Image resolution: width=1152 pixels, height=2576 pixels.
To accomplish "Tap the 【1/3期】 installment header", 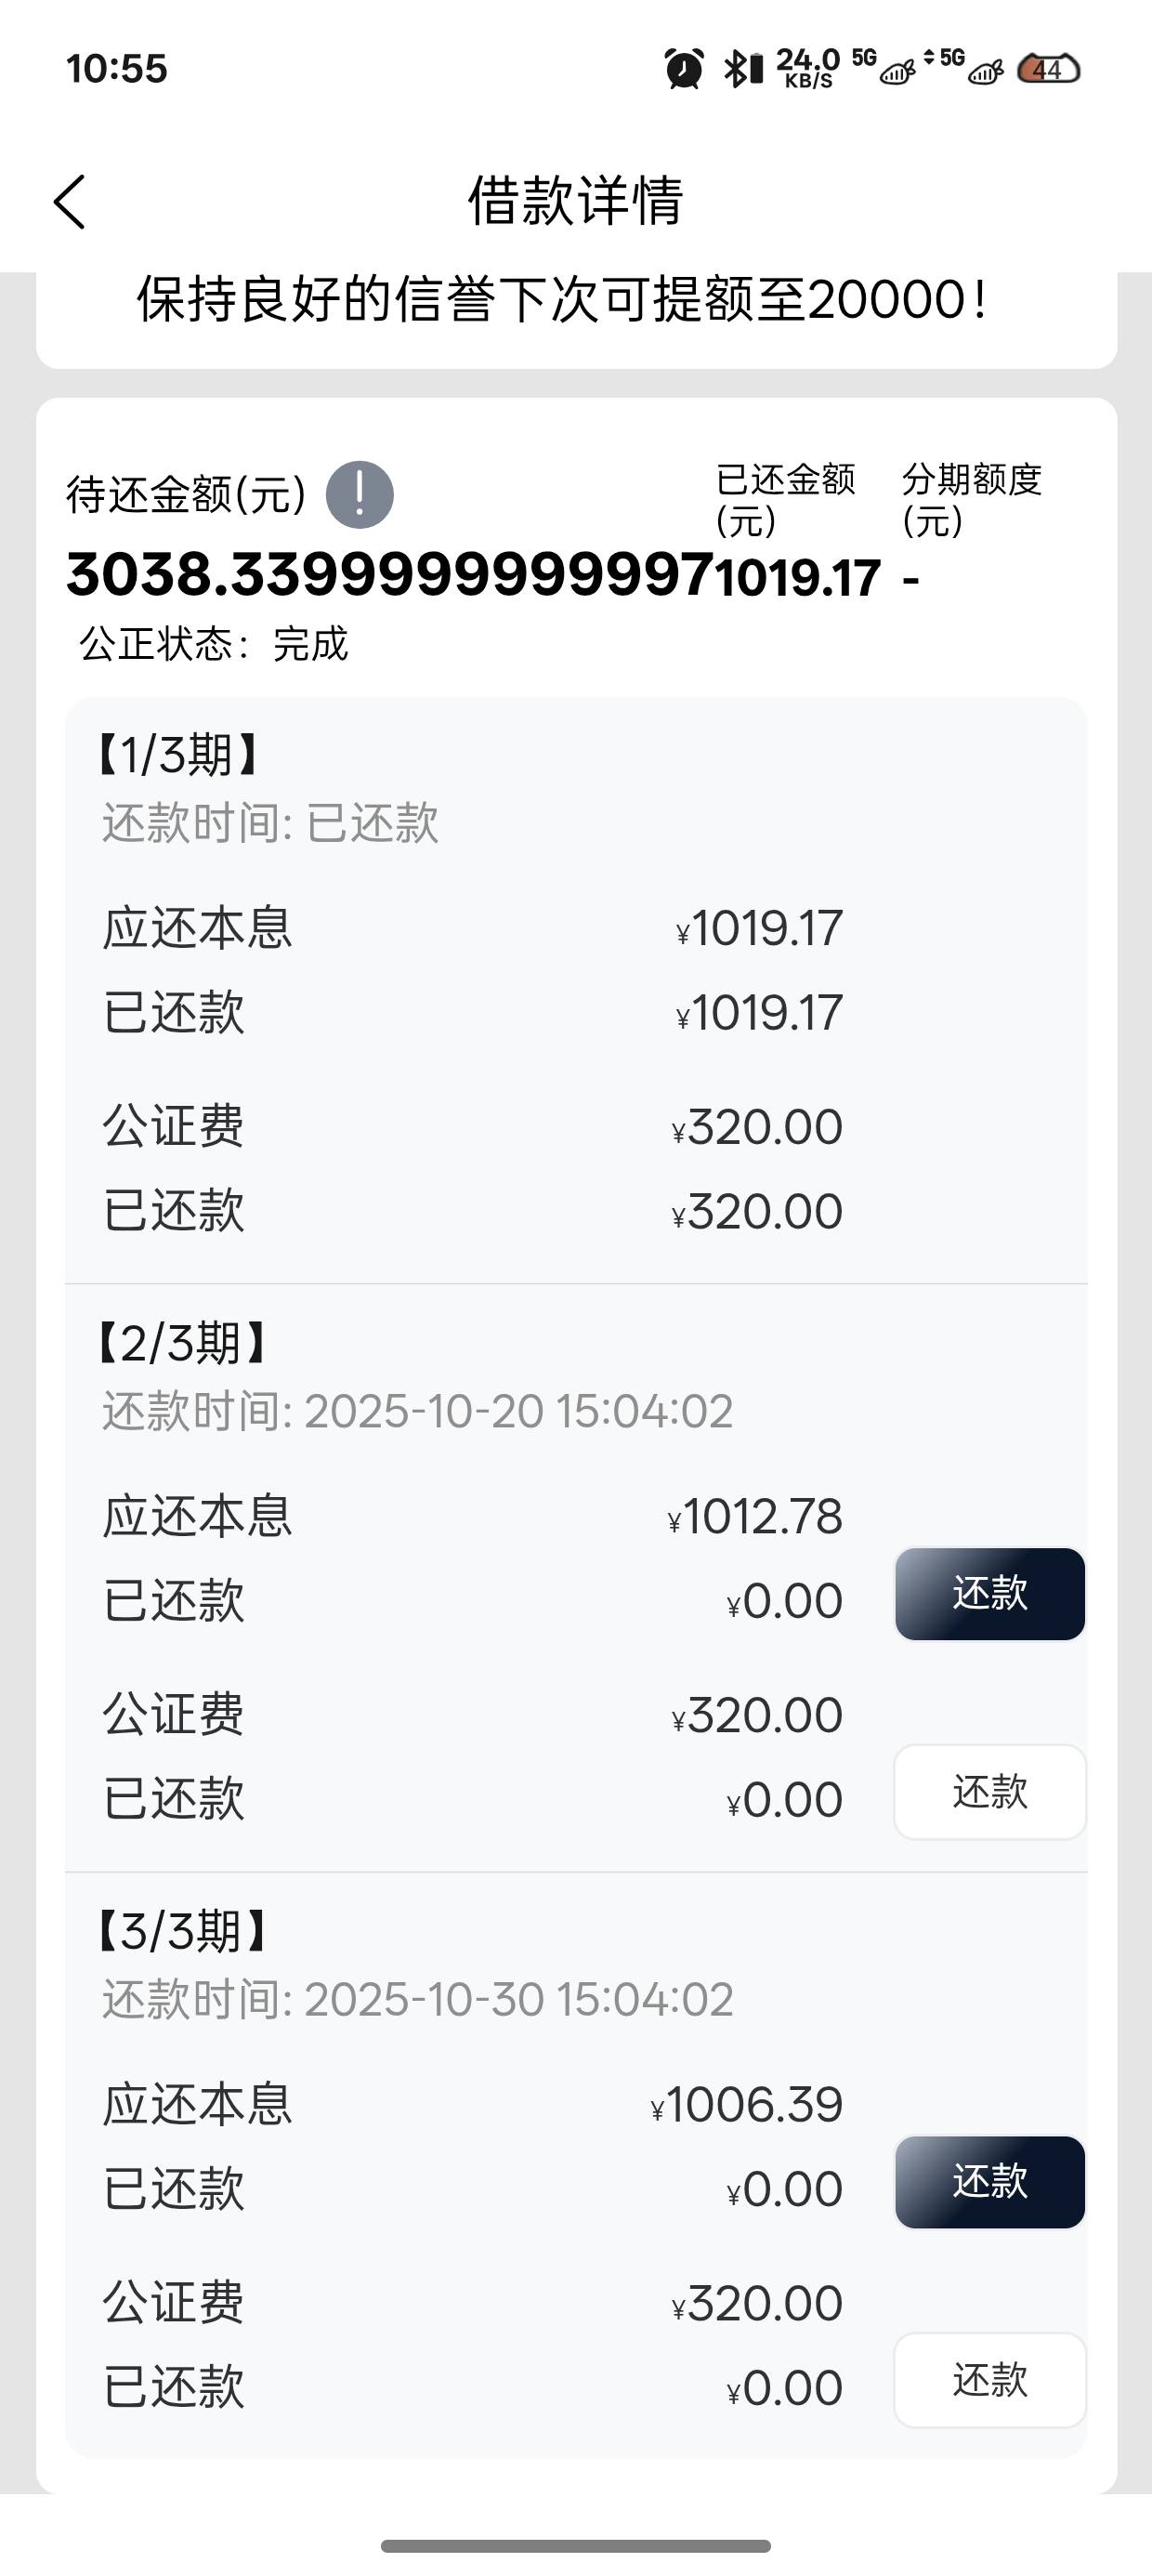I will pyautogui.click(x=180, y=755).
